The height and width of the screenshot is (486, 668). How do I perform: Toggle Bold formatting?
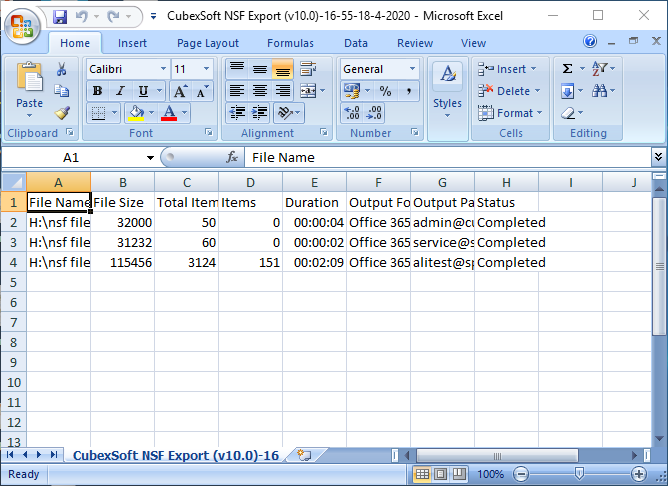97,91
